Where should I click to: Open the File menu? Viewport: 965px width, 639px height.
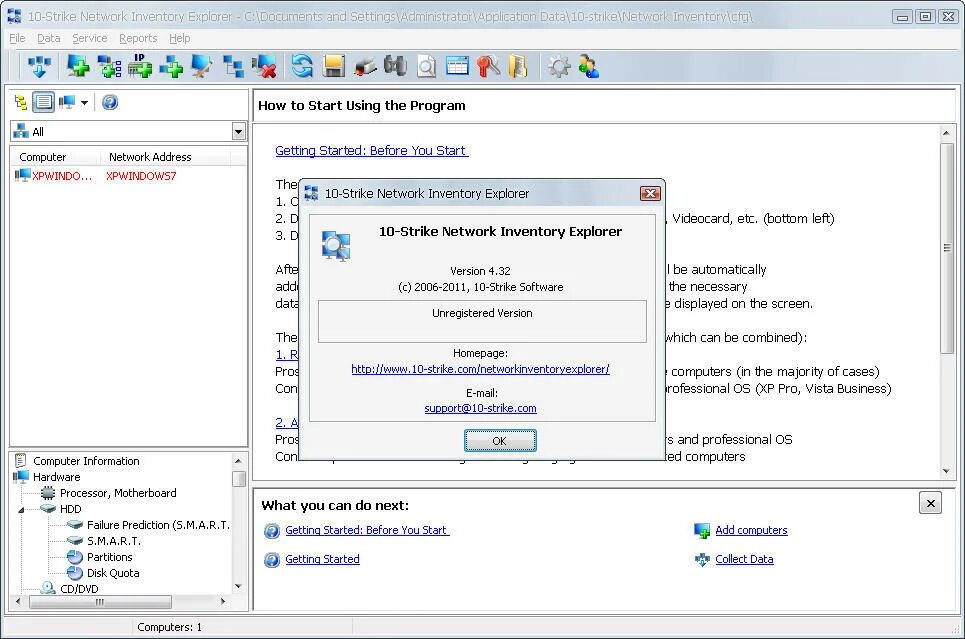pos(17,38)
